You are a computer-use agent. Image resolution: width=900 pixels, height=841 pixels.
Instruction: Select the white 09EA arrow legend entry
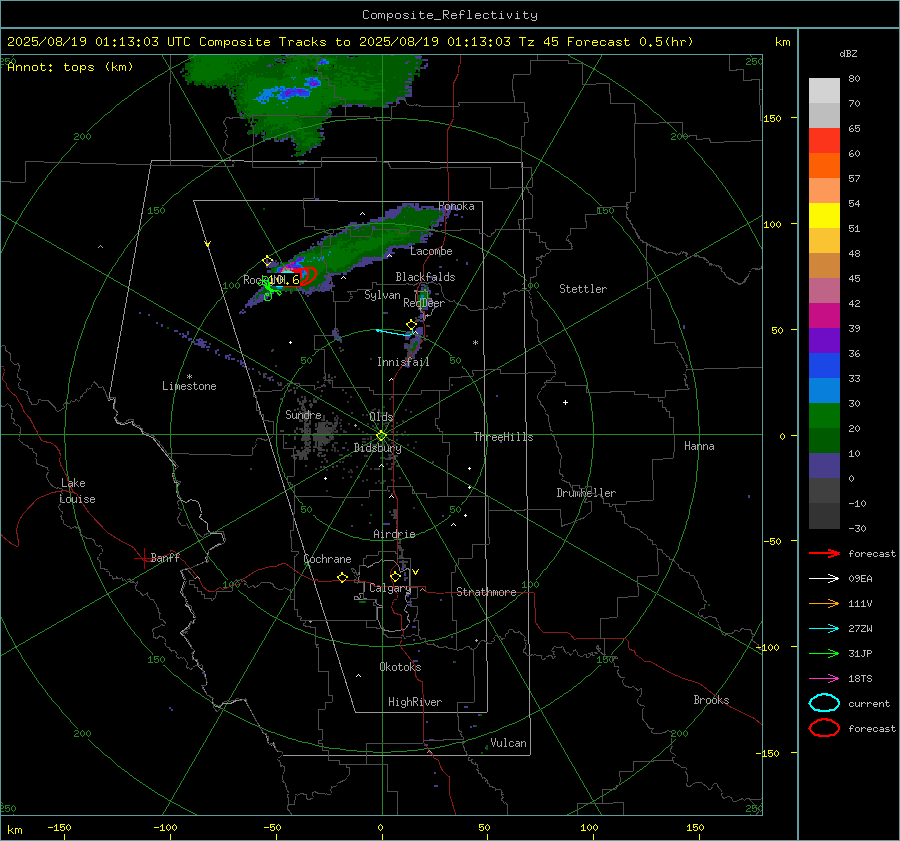824,579
